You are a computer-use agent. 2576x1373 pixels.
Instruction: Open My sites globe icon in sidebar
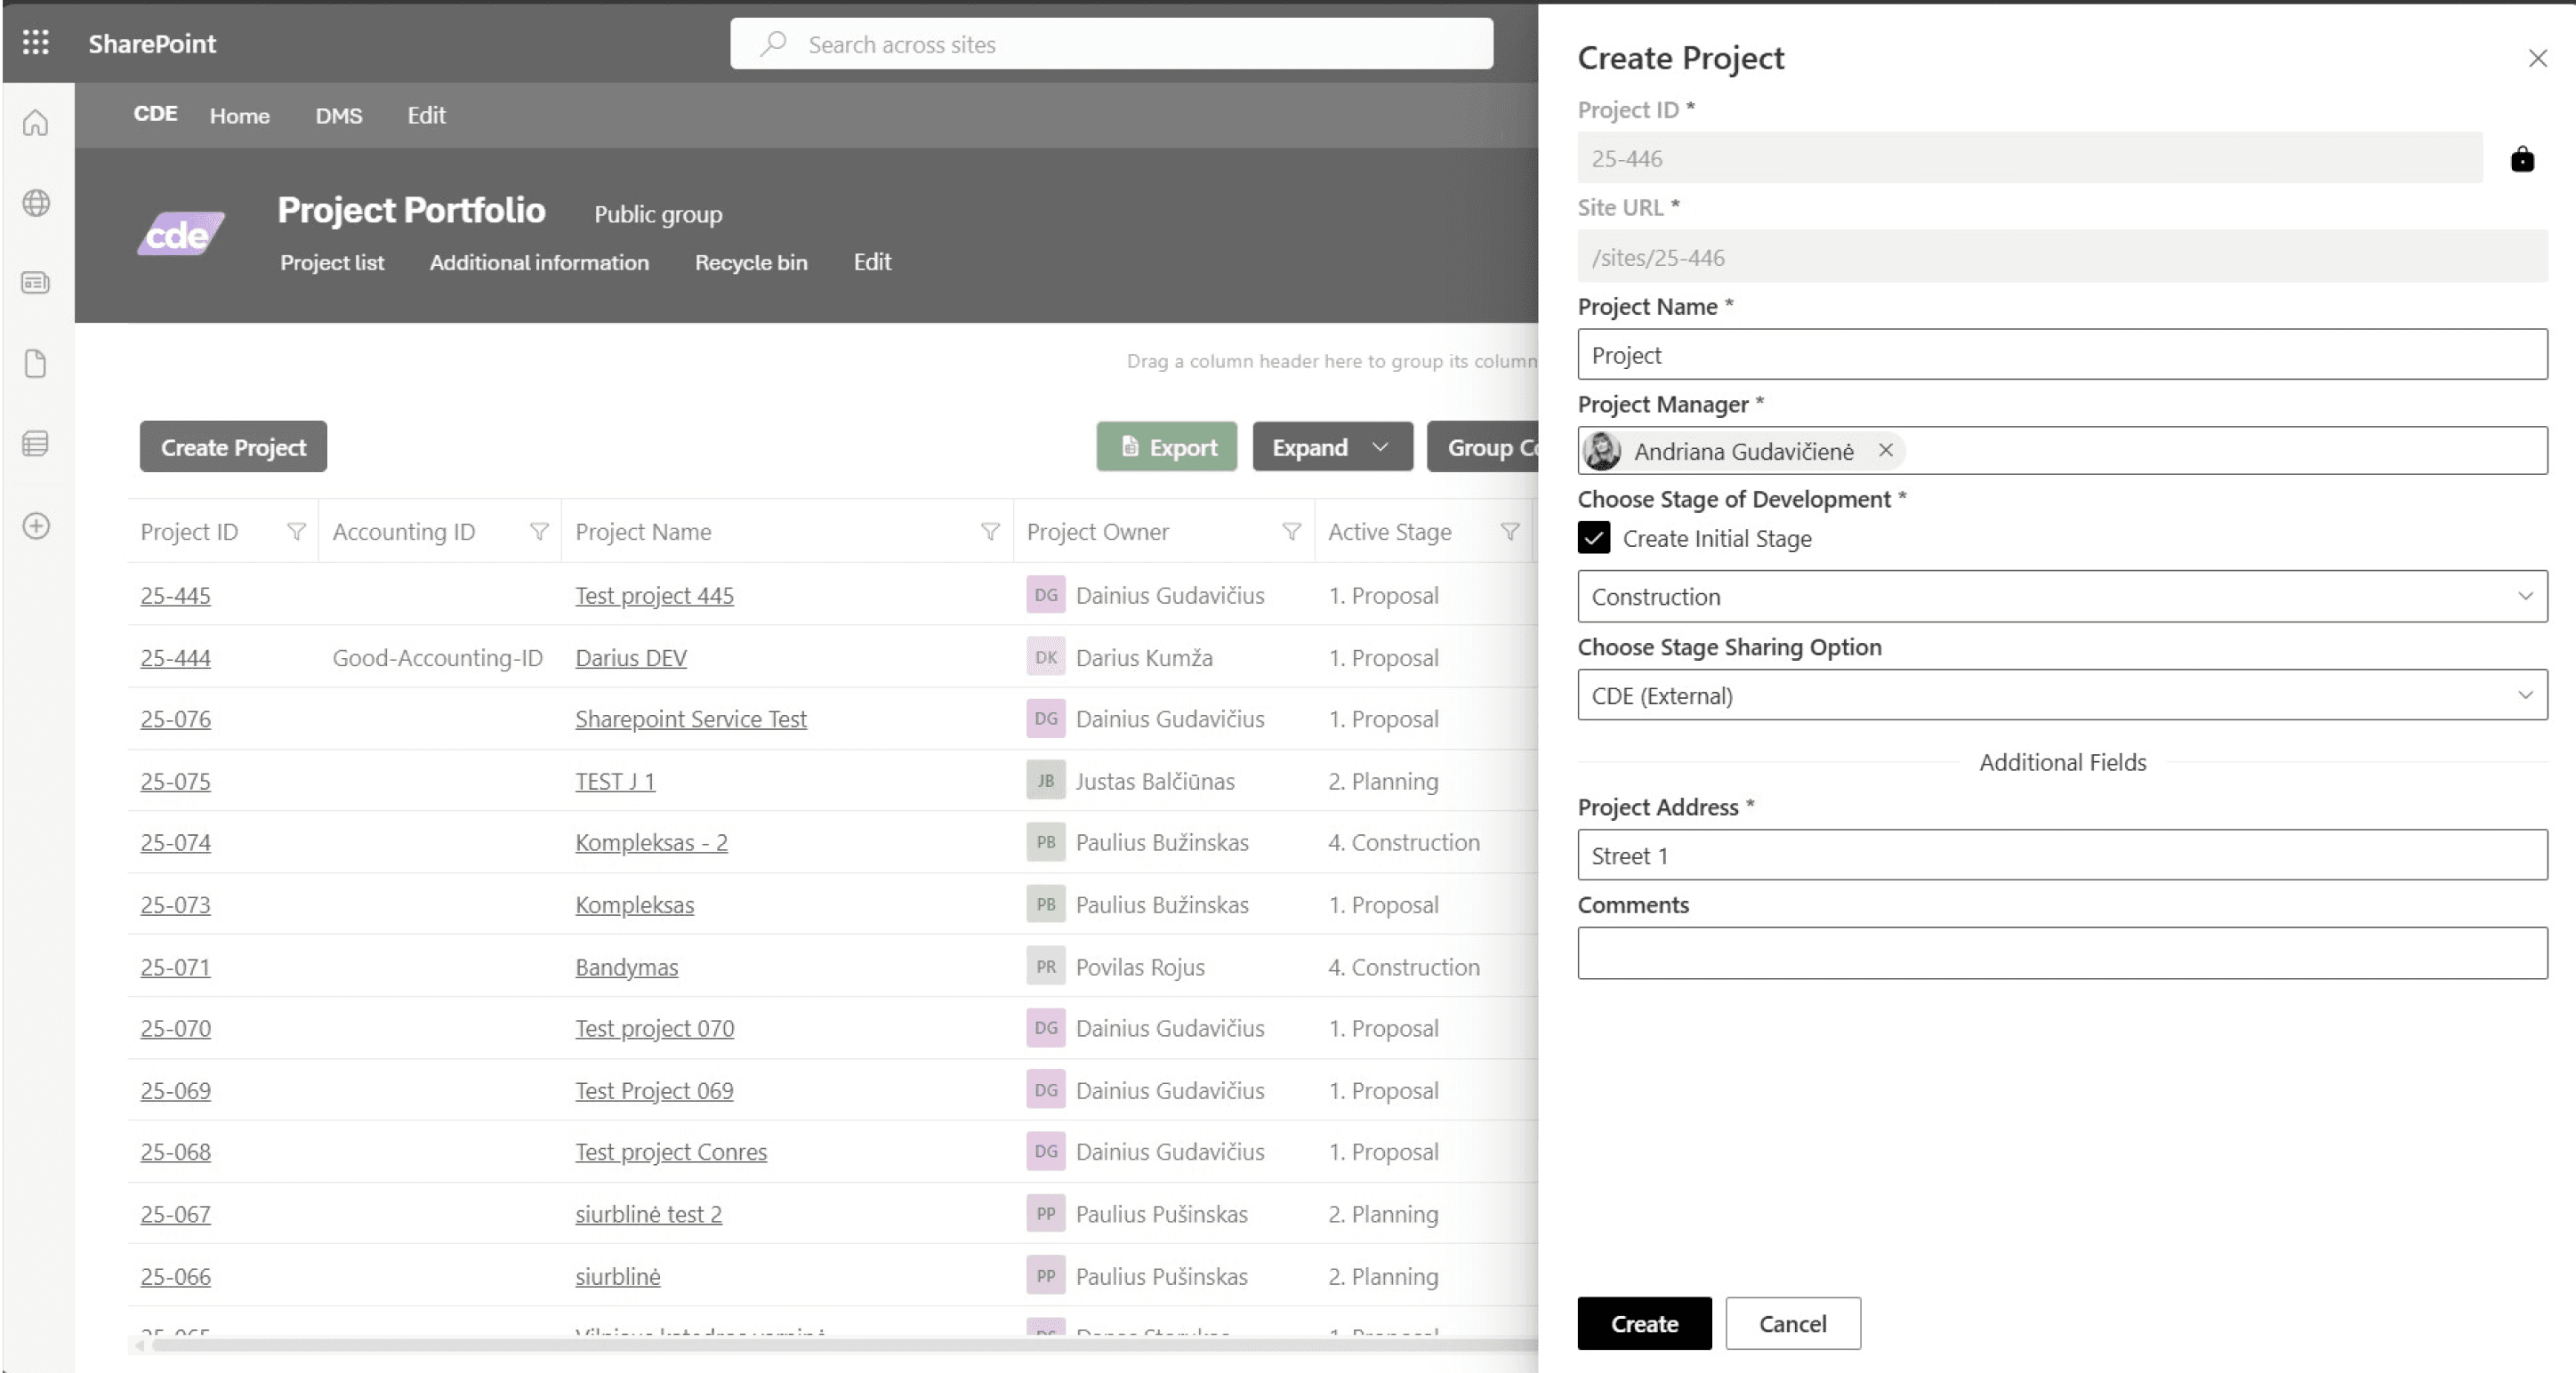36,203
